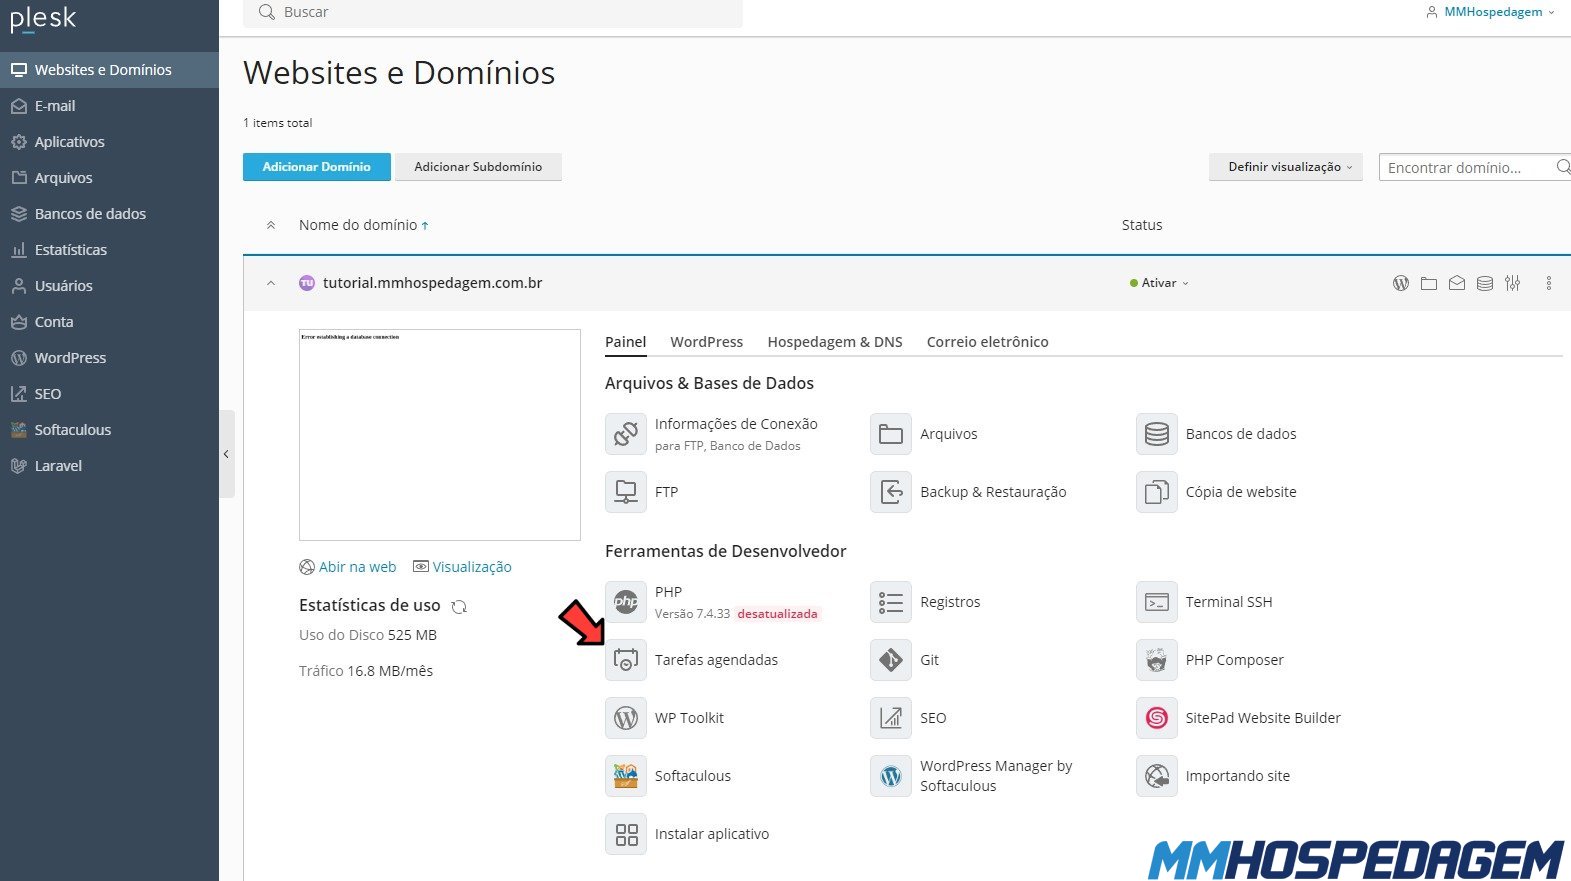
Task: Open Backup & Restauração icon
Action: click(x=891, y=492)
